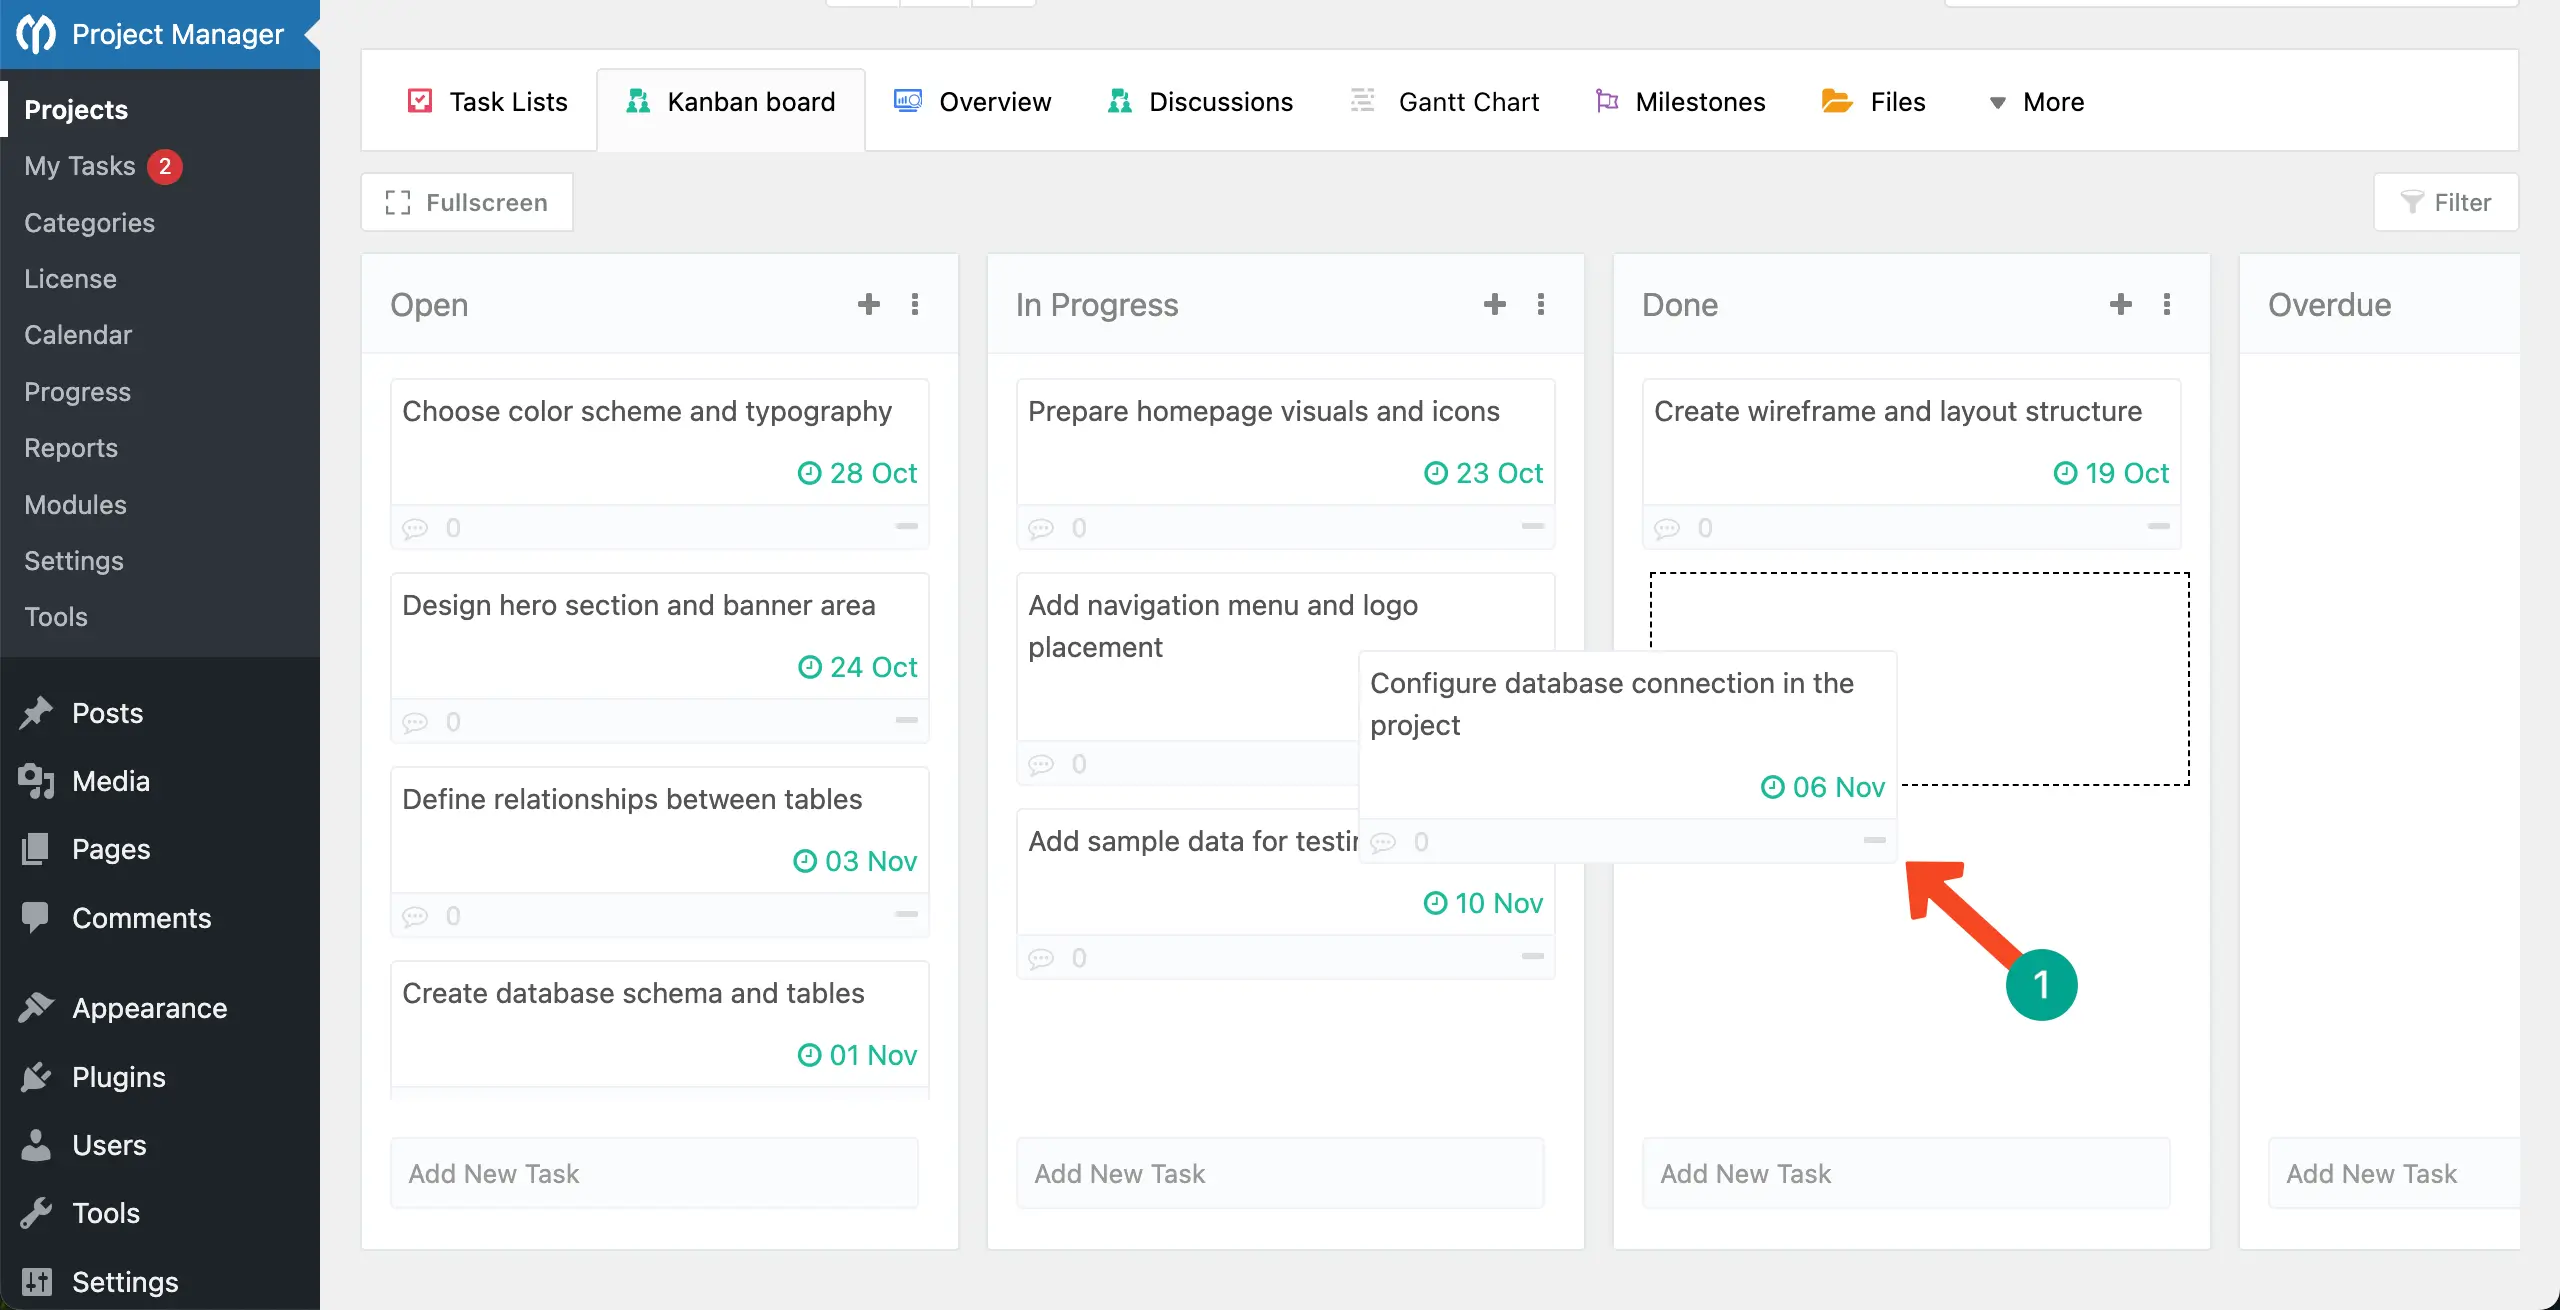
Task: Click the Milestones flag icon
Action: (1606, 101)
